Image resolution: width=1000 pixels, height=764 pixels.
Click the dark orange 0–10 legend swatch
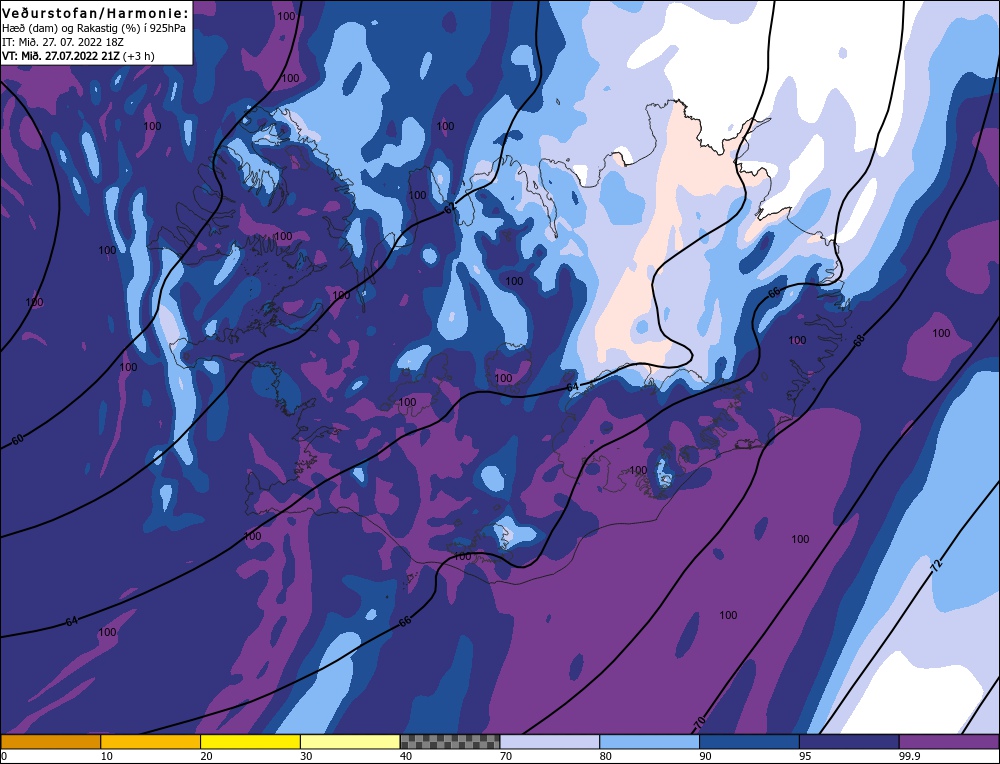click(x=50, y=742)
